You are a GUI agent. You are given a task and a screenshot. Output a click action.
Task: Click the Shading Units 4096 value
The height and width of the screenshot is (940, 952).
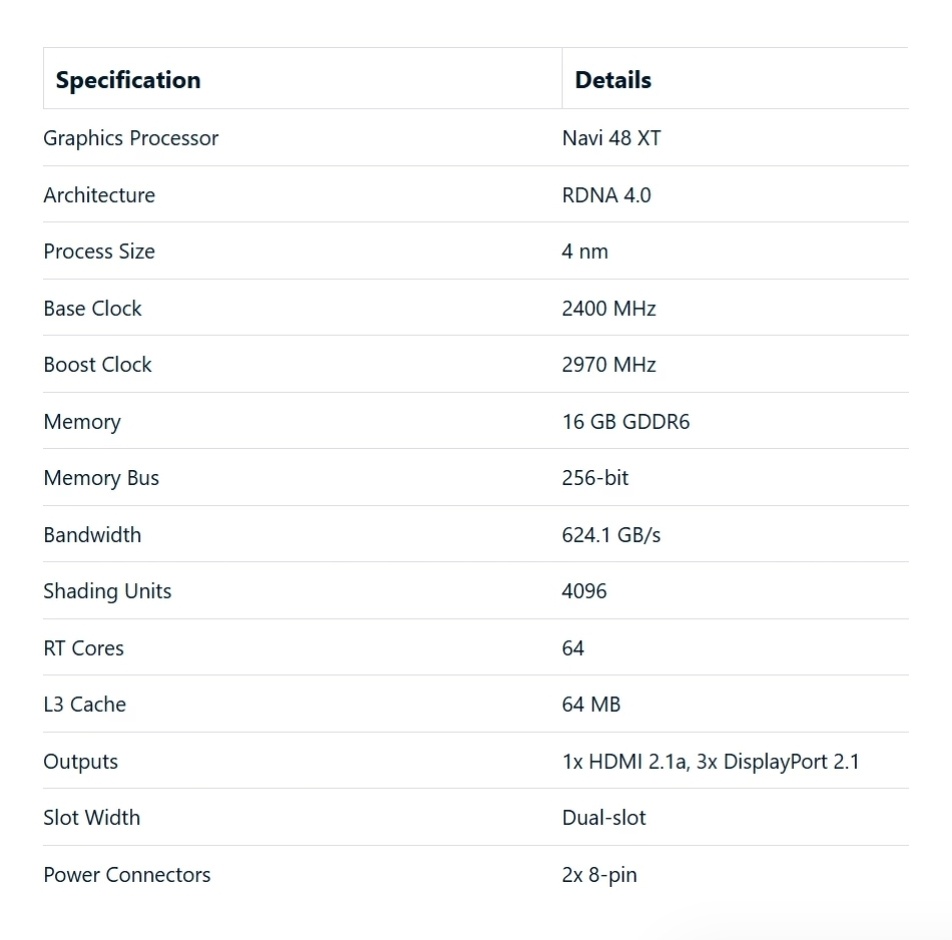pos(584,591)
